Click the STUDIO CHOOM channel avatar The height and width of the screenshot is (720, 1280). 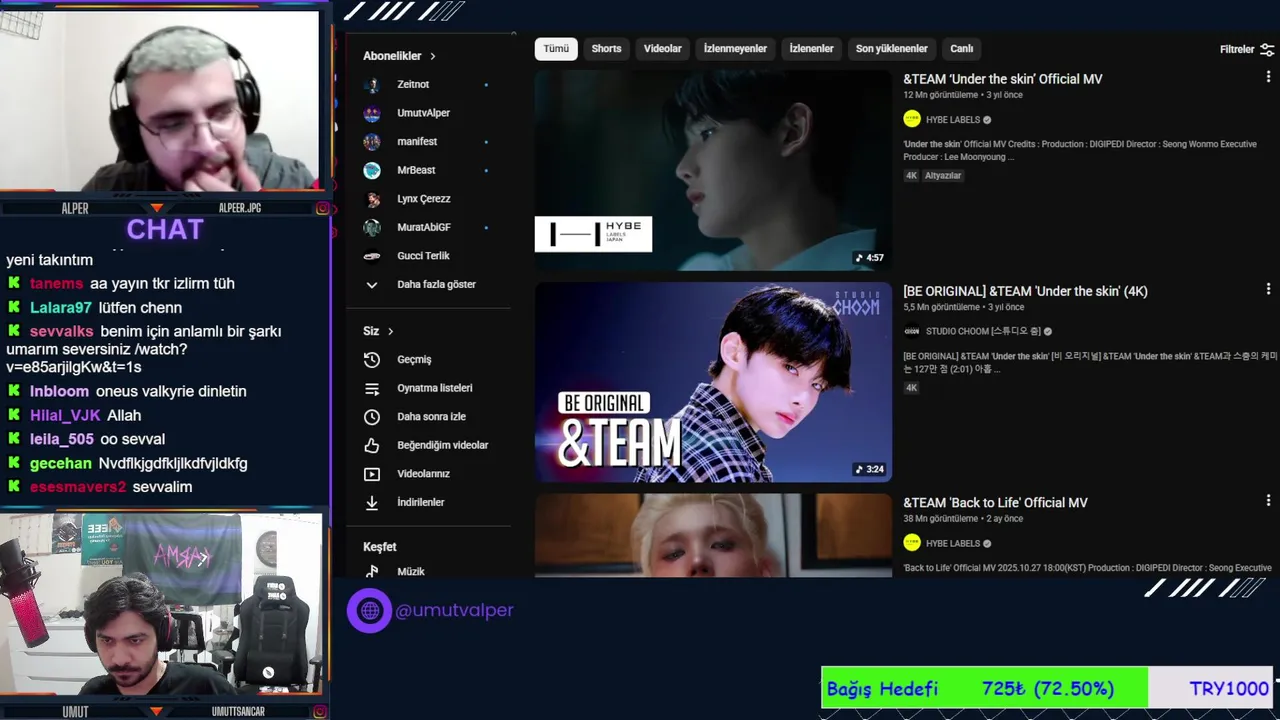tap(912, 331)
